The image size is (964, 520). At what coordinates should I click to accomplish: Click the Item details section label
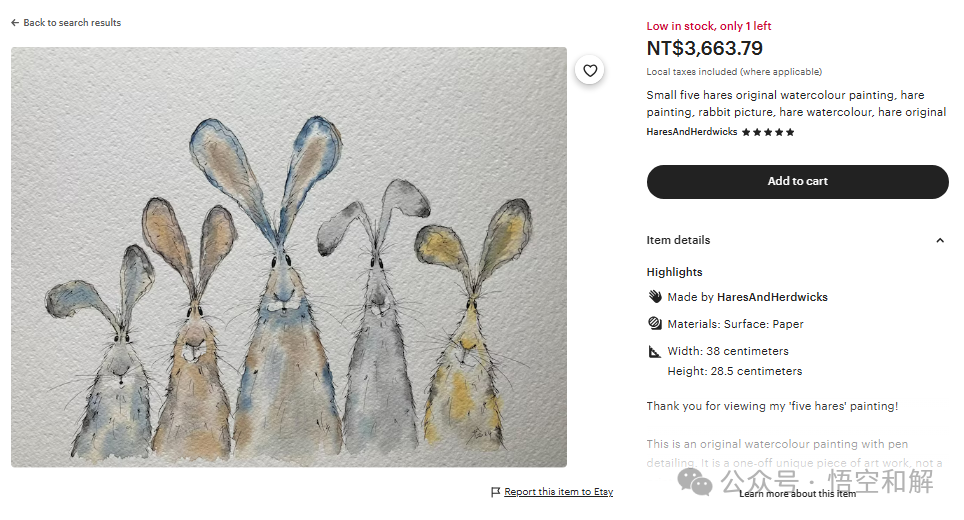(x=678, y=241)
